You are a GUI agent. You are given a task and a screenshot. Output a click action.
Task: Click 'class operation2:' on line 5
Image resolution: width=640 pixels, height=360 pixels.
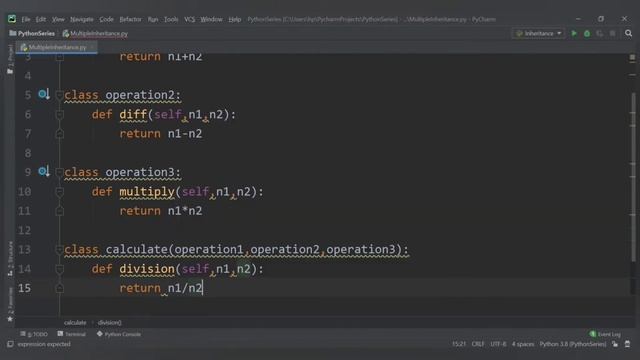(x=122, y=95)
